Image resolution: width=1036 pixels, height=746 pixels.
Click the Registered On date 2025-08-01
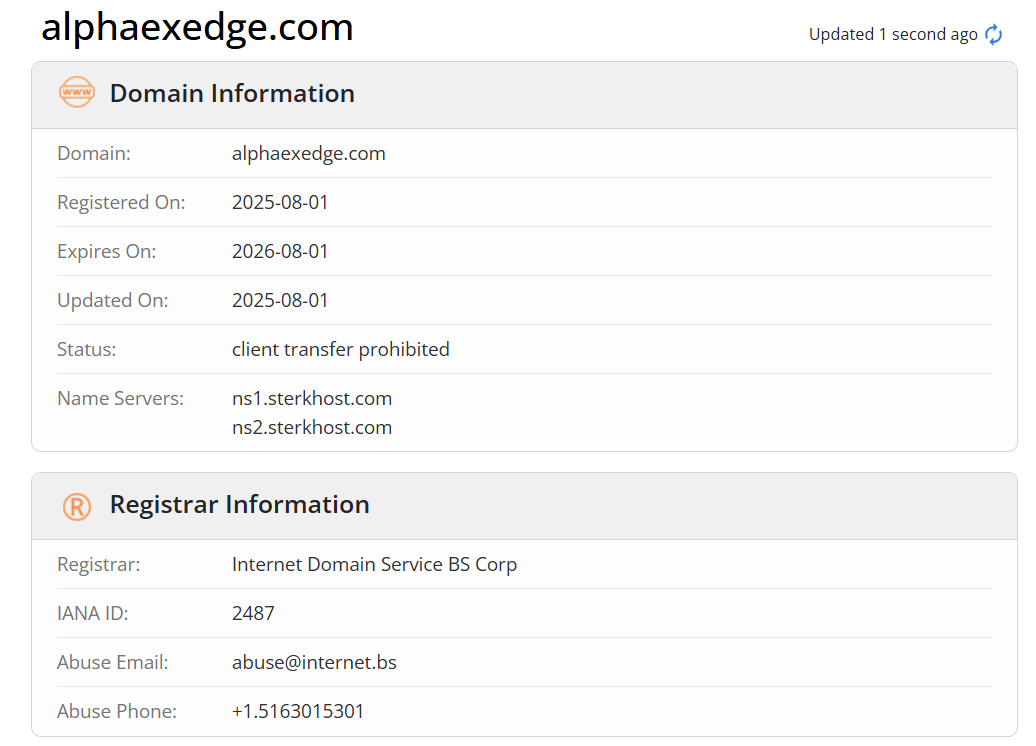280,202
